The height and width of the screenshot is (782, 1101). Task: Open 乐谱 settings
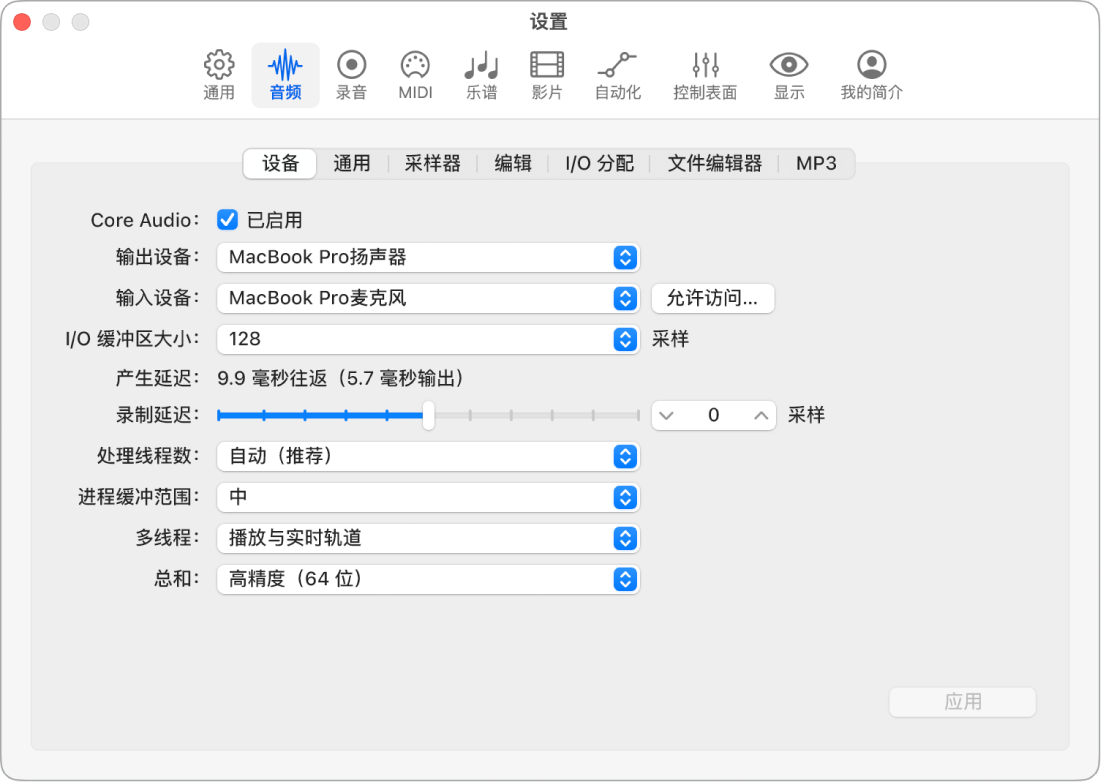(x=481, y=74)
